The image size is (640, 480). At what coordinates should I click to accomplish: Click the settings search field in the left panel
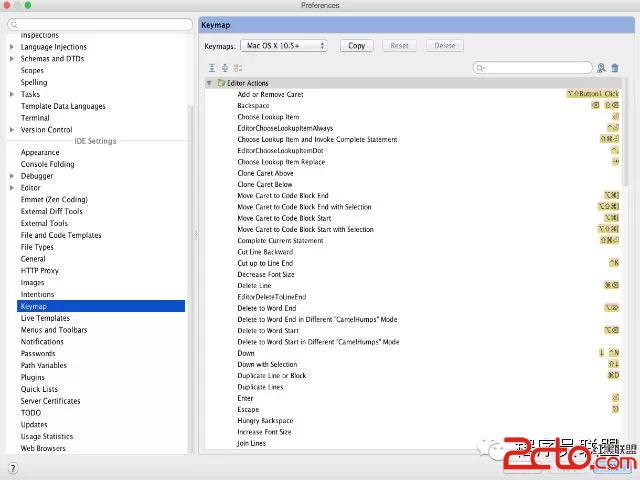100,24
